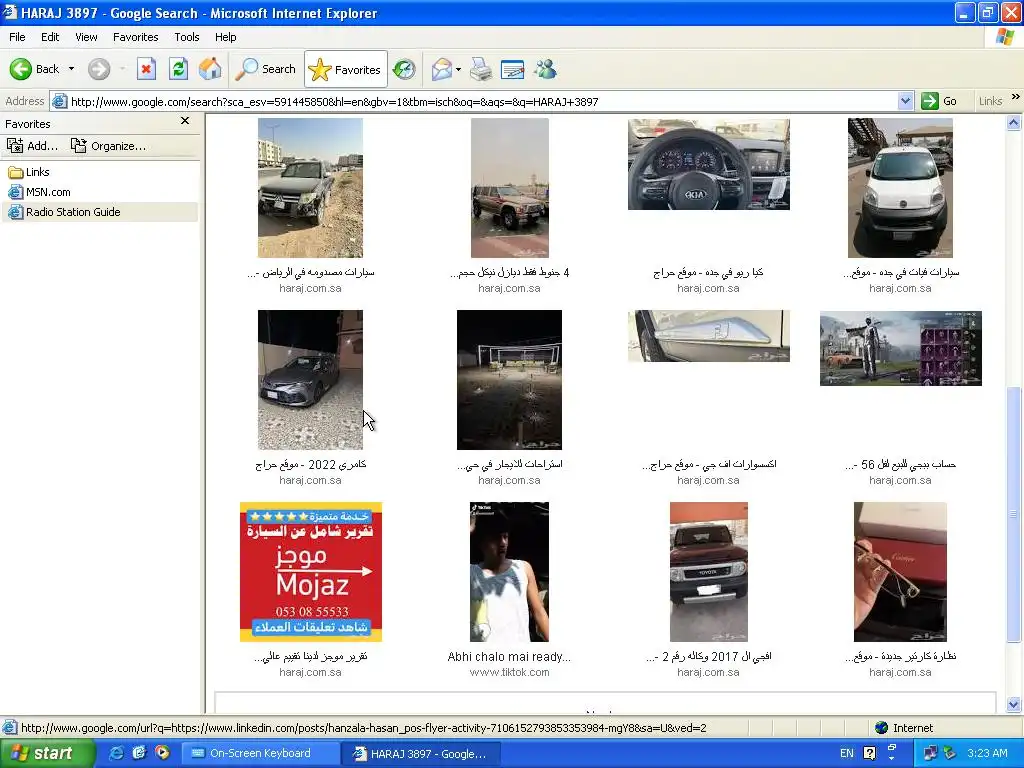The image size is (1024, 768).
Task: Open the Edit menu
Action: [50, 37]
